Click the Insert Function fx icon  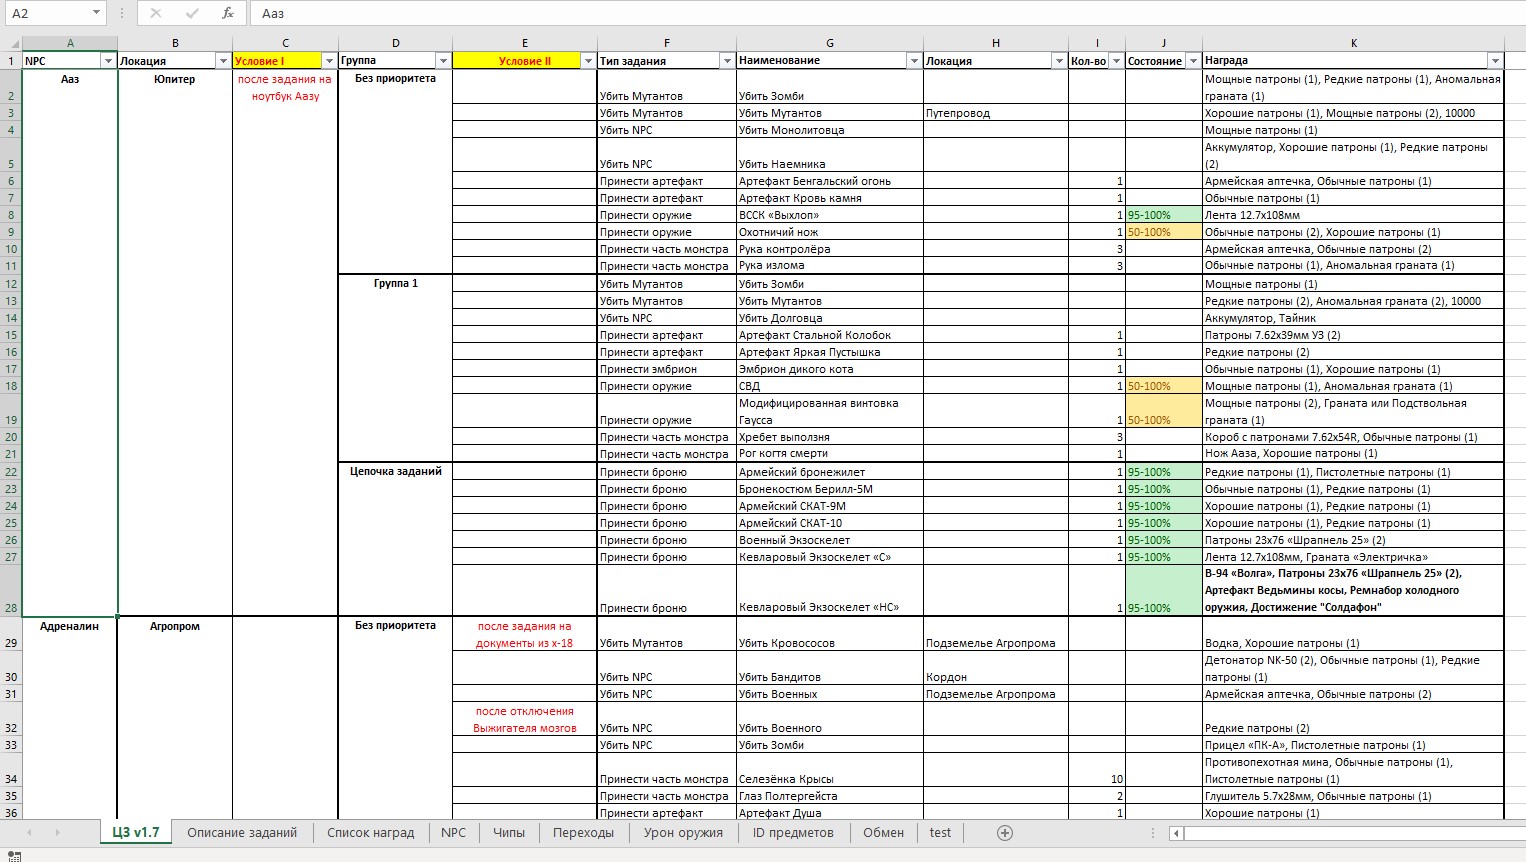pyautogui.click(x=228, y=13)
